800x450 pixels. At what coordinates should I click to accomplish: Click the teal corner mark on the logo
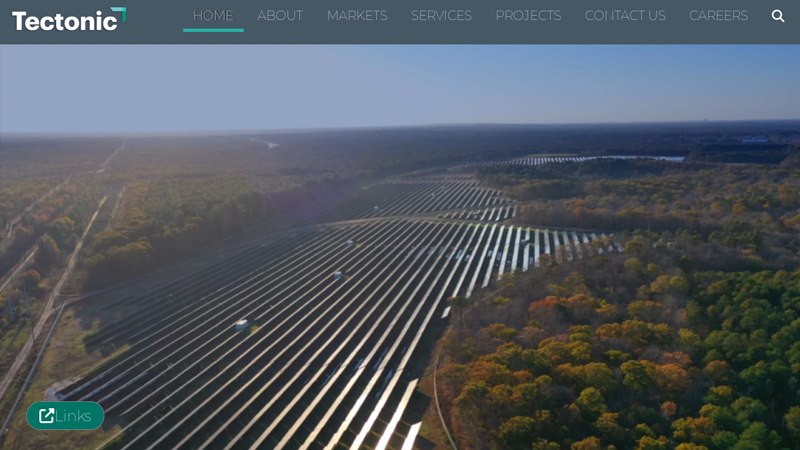pyautogui.click(x=119, y=12)
